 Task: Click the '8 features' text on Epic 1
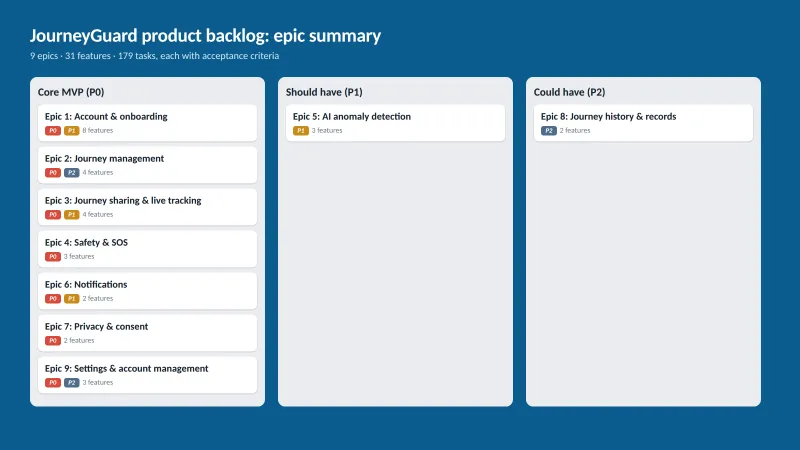(97, 131)
